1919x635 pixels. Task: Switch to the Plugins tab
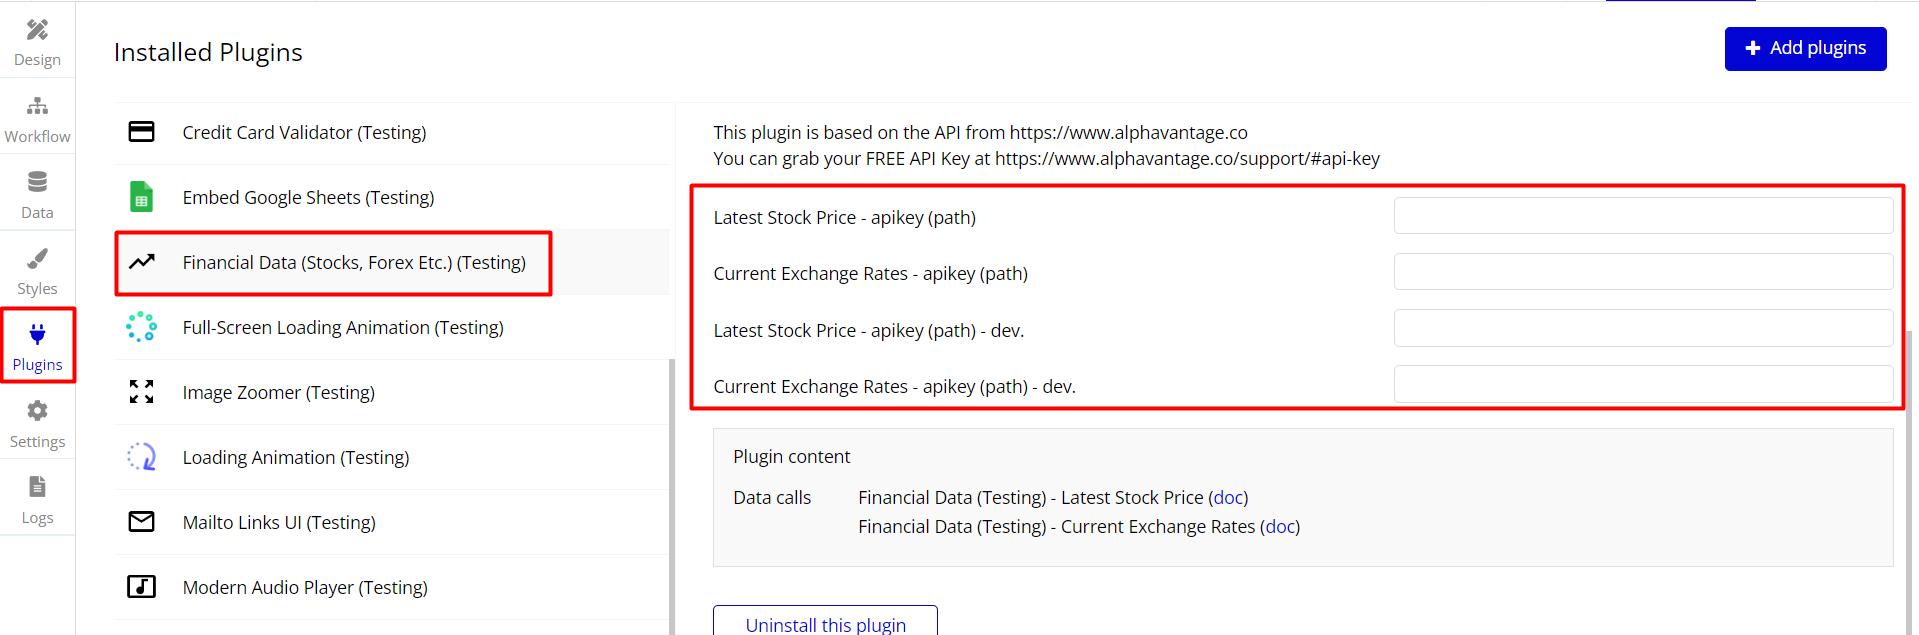point(37,345)
